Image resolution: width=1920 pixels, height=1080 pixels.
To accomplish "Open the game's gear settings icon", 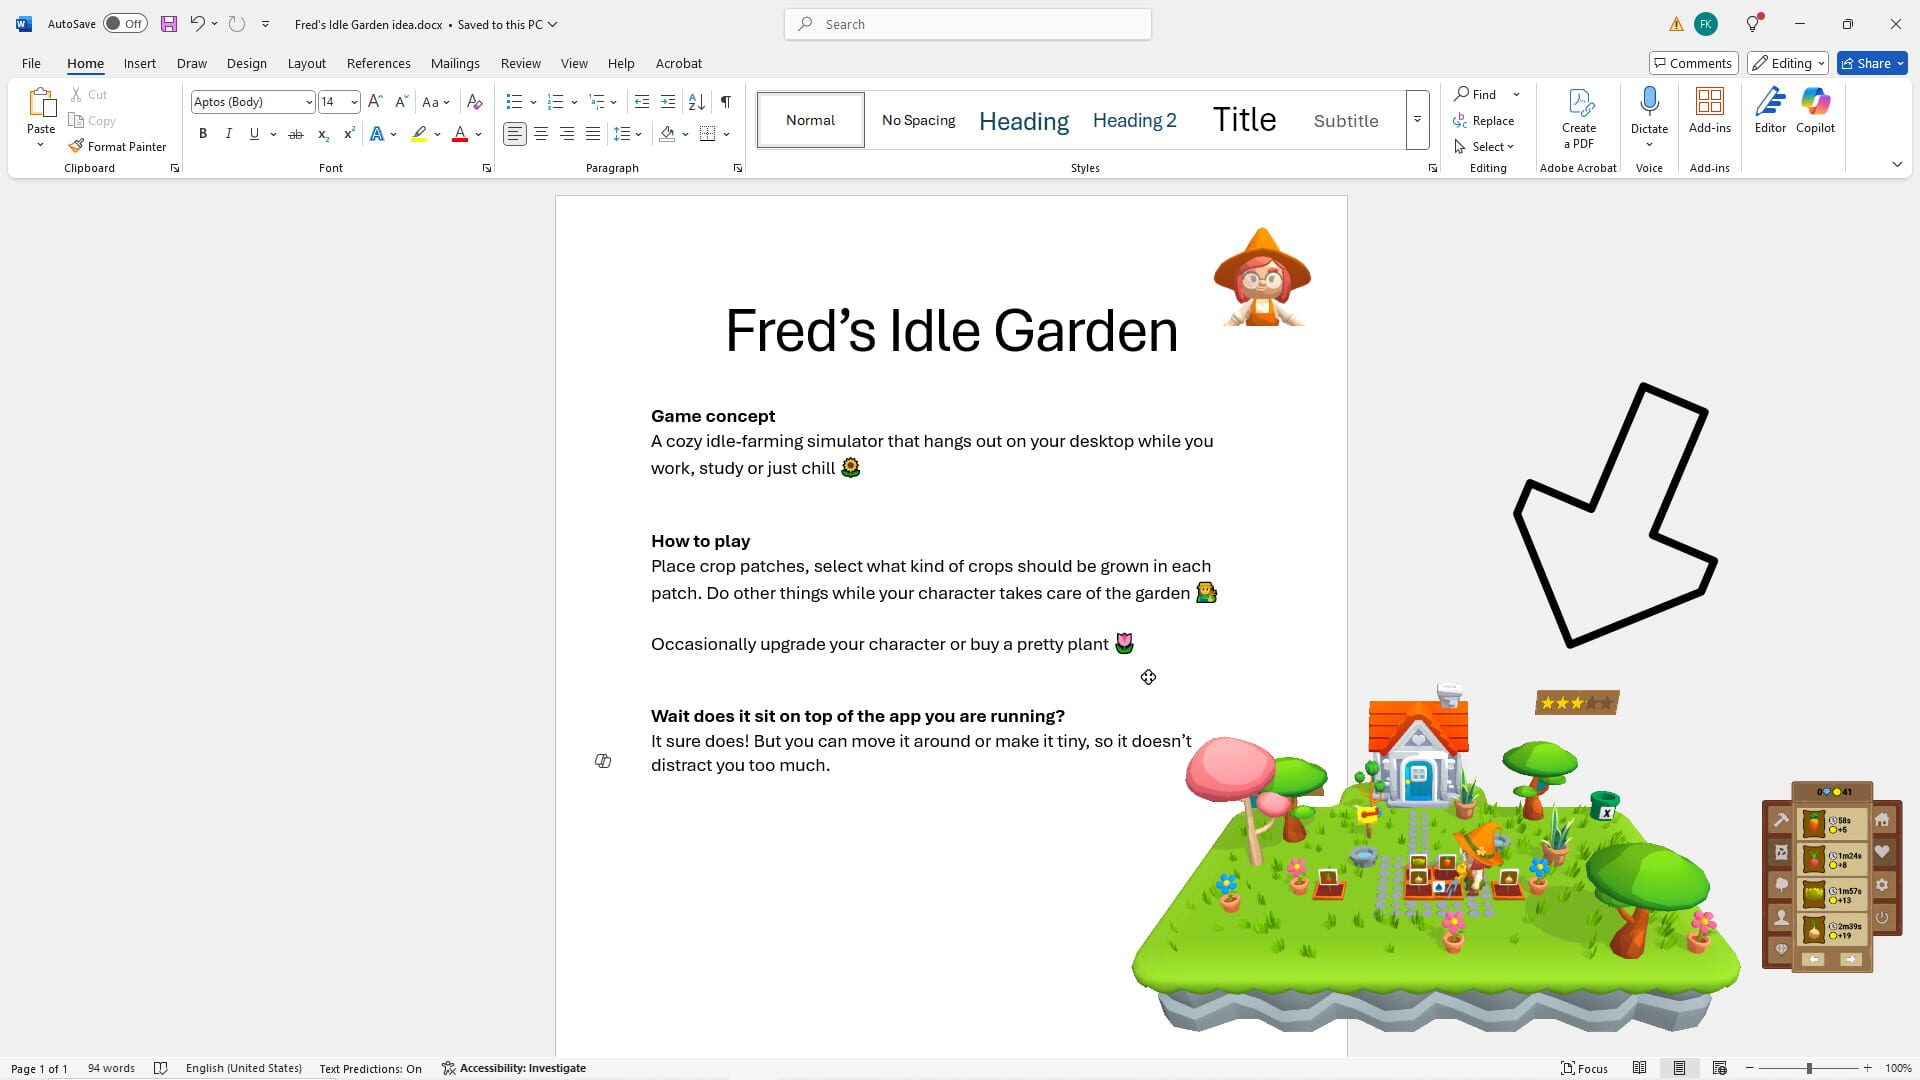I will pyautogui.click(x=1882, y=885).
